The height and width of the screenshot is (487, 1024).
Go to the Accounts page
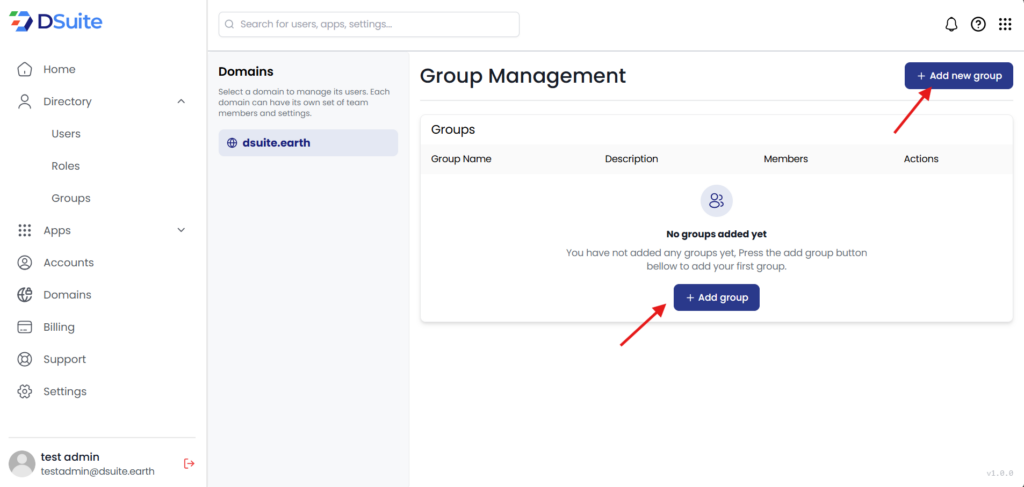(68, 262)
